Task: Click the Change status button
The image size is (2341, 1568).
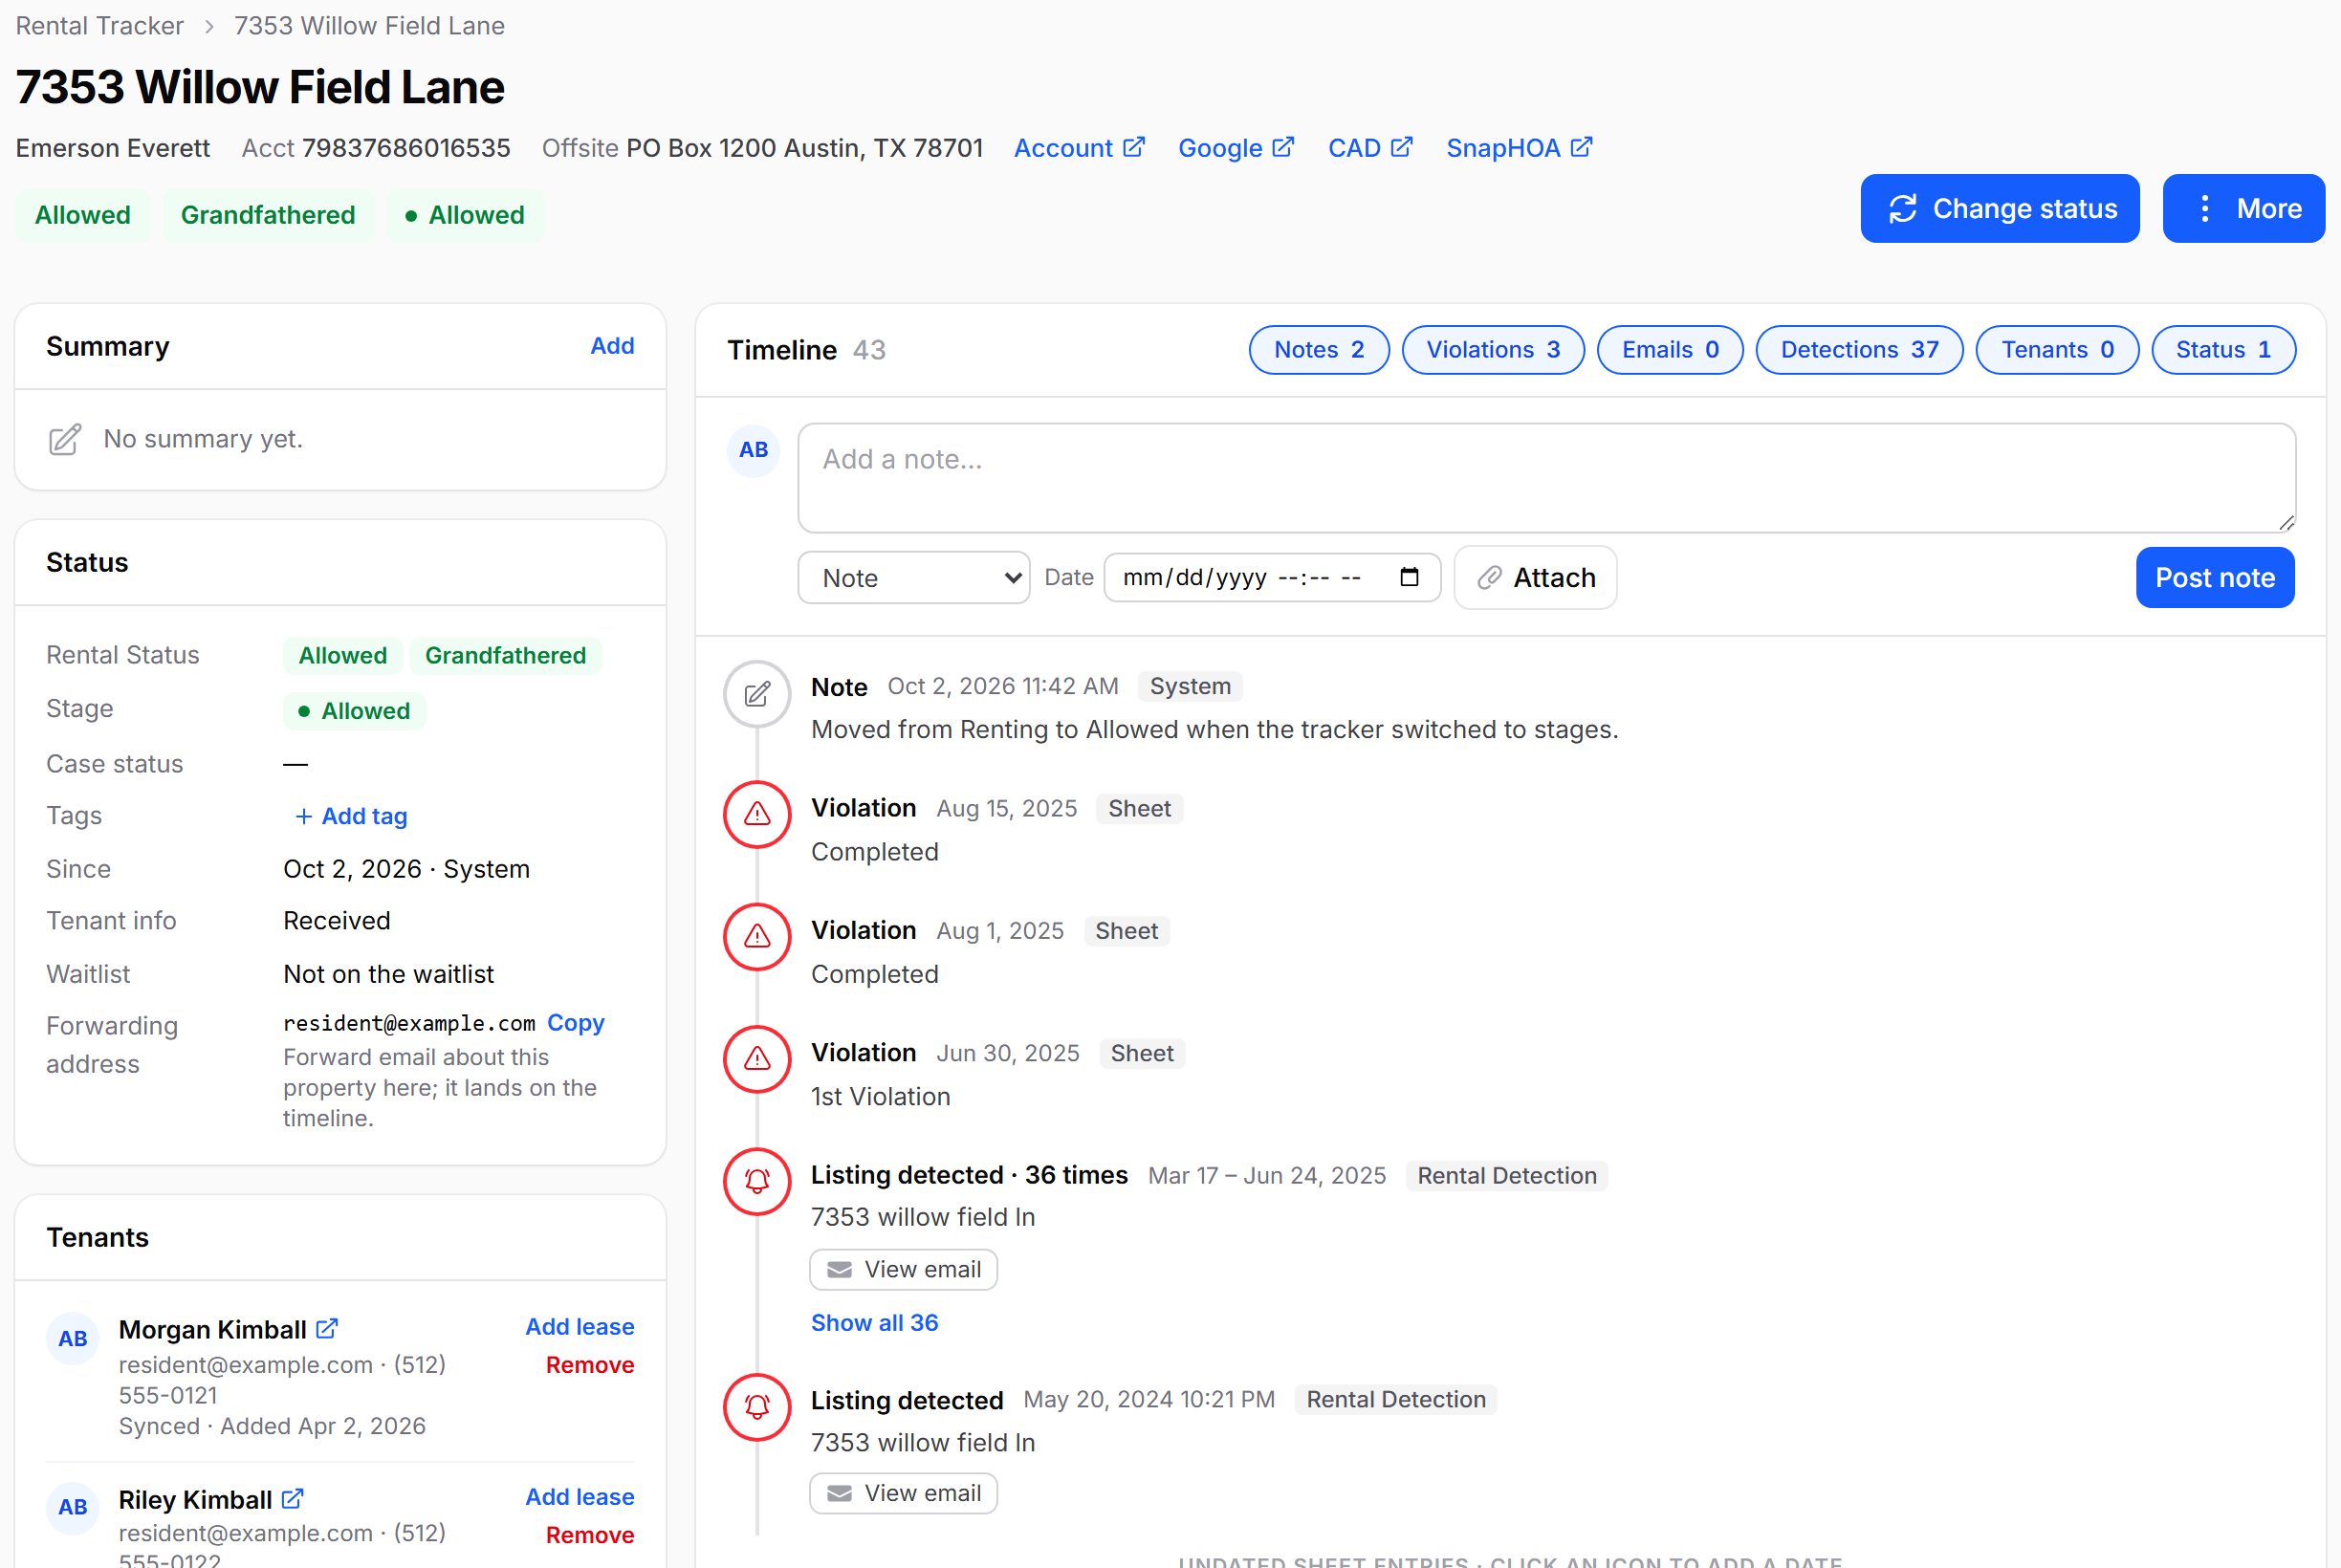Action: pyautogui.click(x=1999, y=208)
